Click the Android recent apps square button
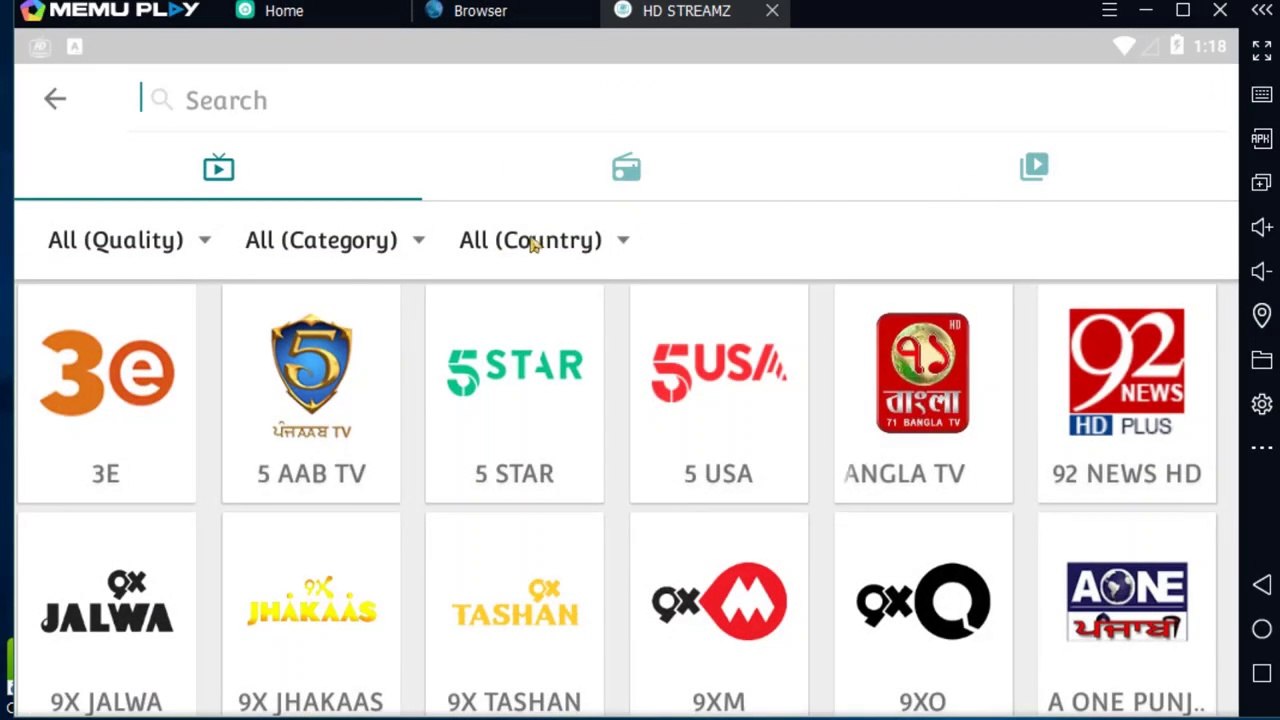Screen dimensions: 1280x720 1262,673
